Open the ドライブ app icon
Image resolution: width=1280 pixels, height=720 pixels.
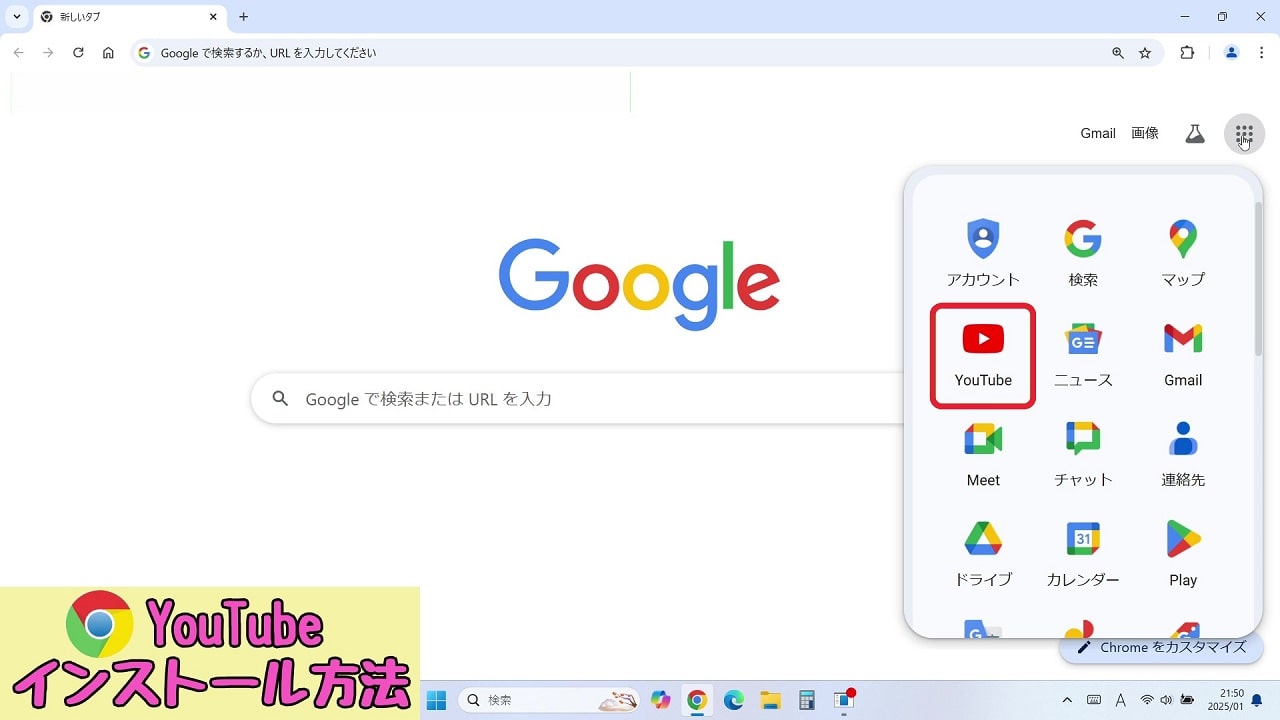tap(983, 555)
